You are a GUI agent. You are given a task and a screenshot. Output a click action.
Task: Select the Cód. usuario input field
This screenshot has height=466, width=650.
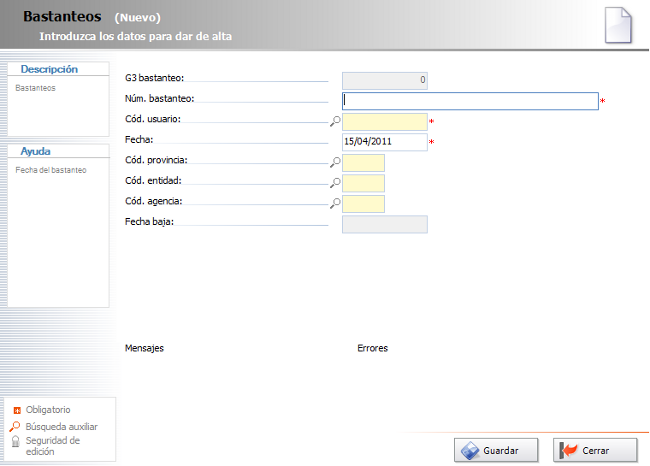[x=385, y=122]
